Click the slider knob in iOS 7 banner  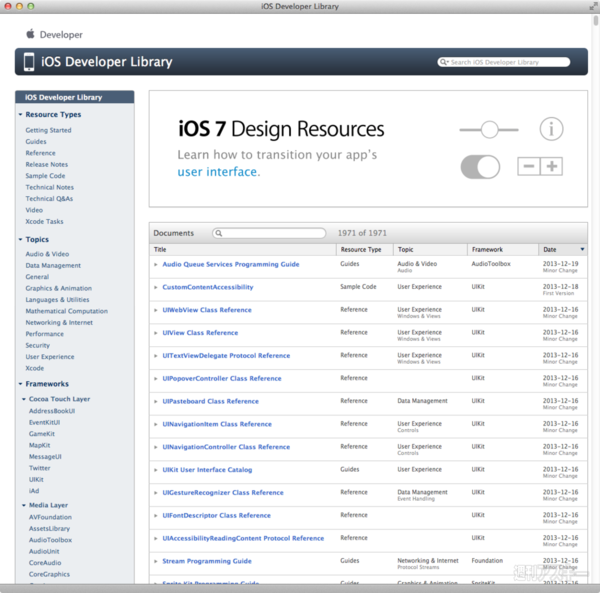tap(489, 130)
